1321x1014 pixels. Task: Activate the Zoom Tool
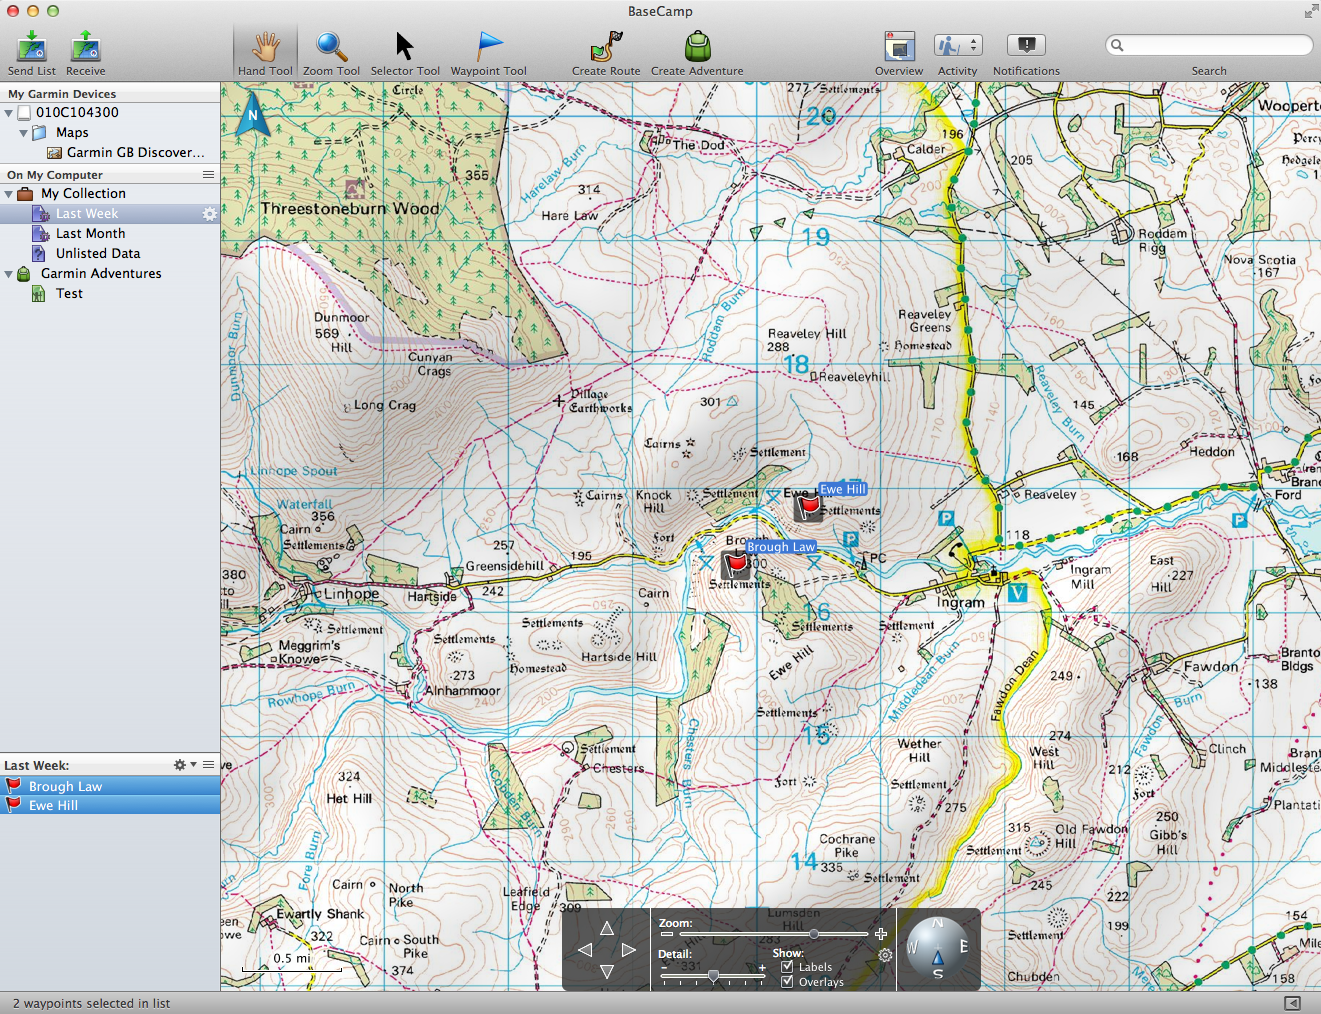[330, 45]
